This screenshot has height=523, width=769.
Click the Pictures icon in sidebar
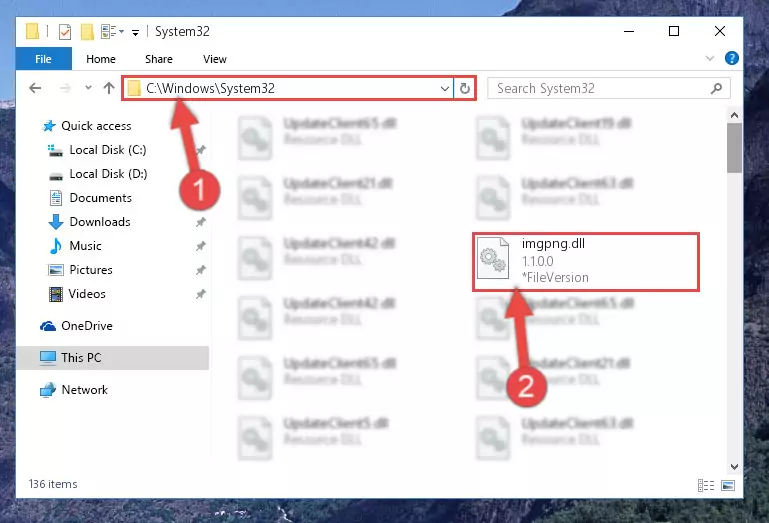pyautogui.click(x=55, y=270)
